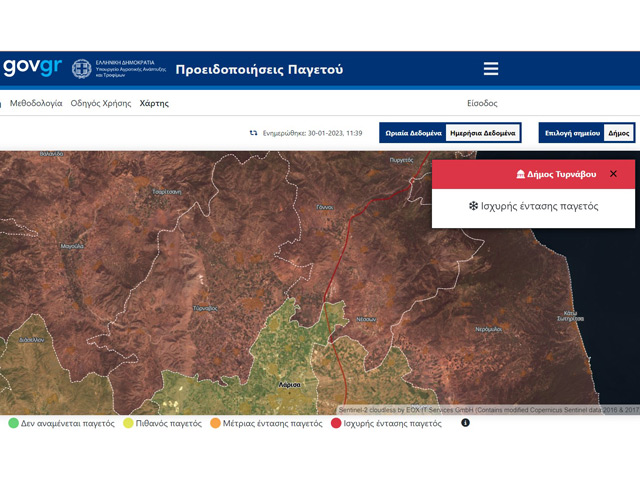Open the legend info icon

coord(465,423)
